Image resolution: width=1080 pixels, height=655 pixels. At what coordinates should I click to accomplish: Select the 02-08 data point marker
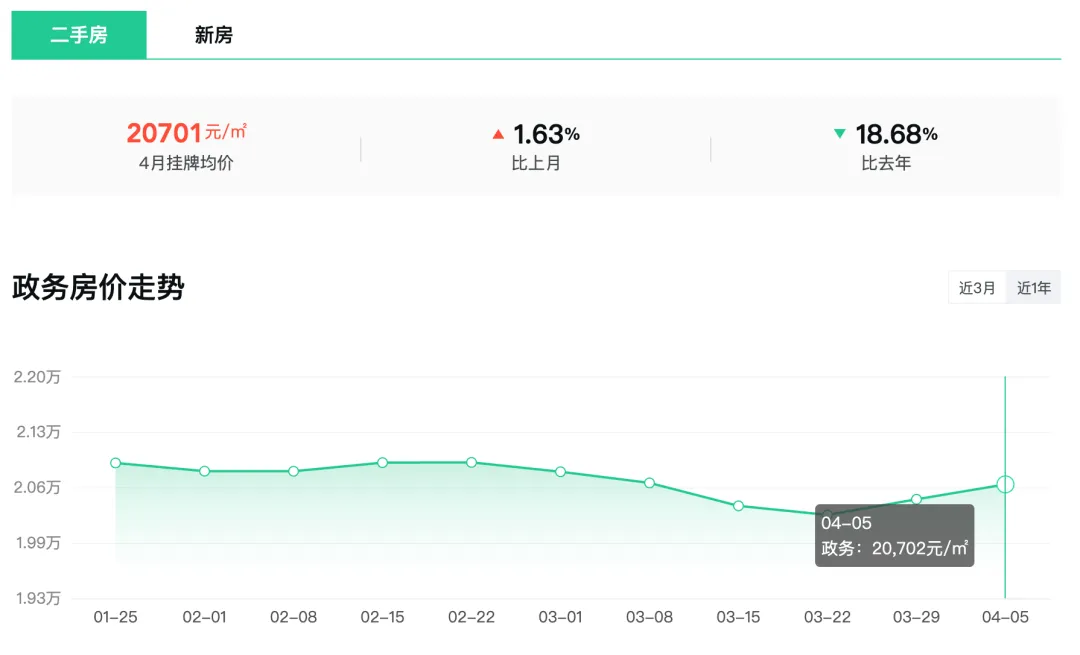pyautogui.click(x=294, y=471)
